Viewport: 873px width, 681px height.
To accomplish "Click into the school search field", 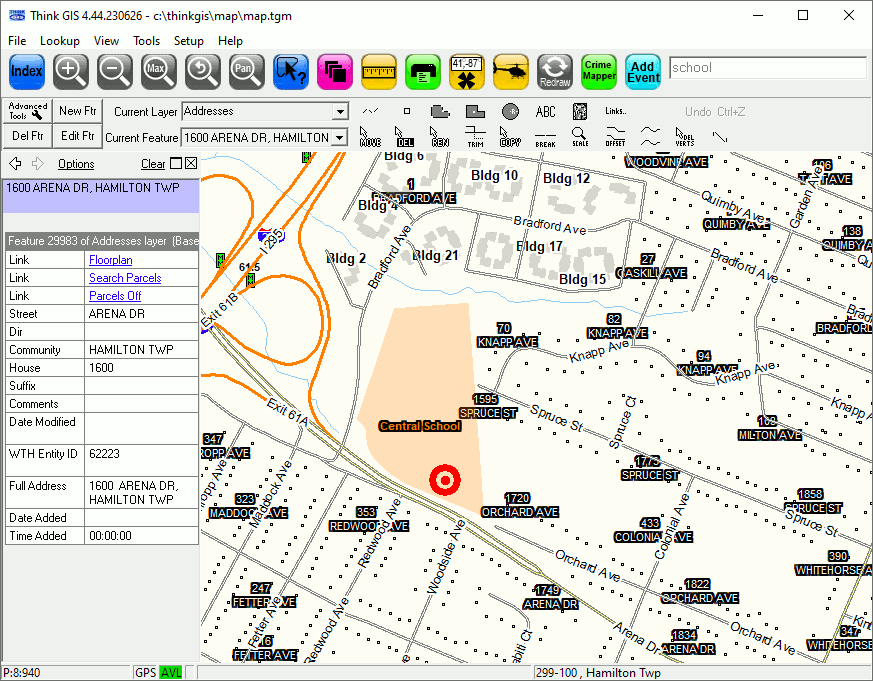I will [767, 68].
